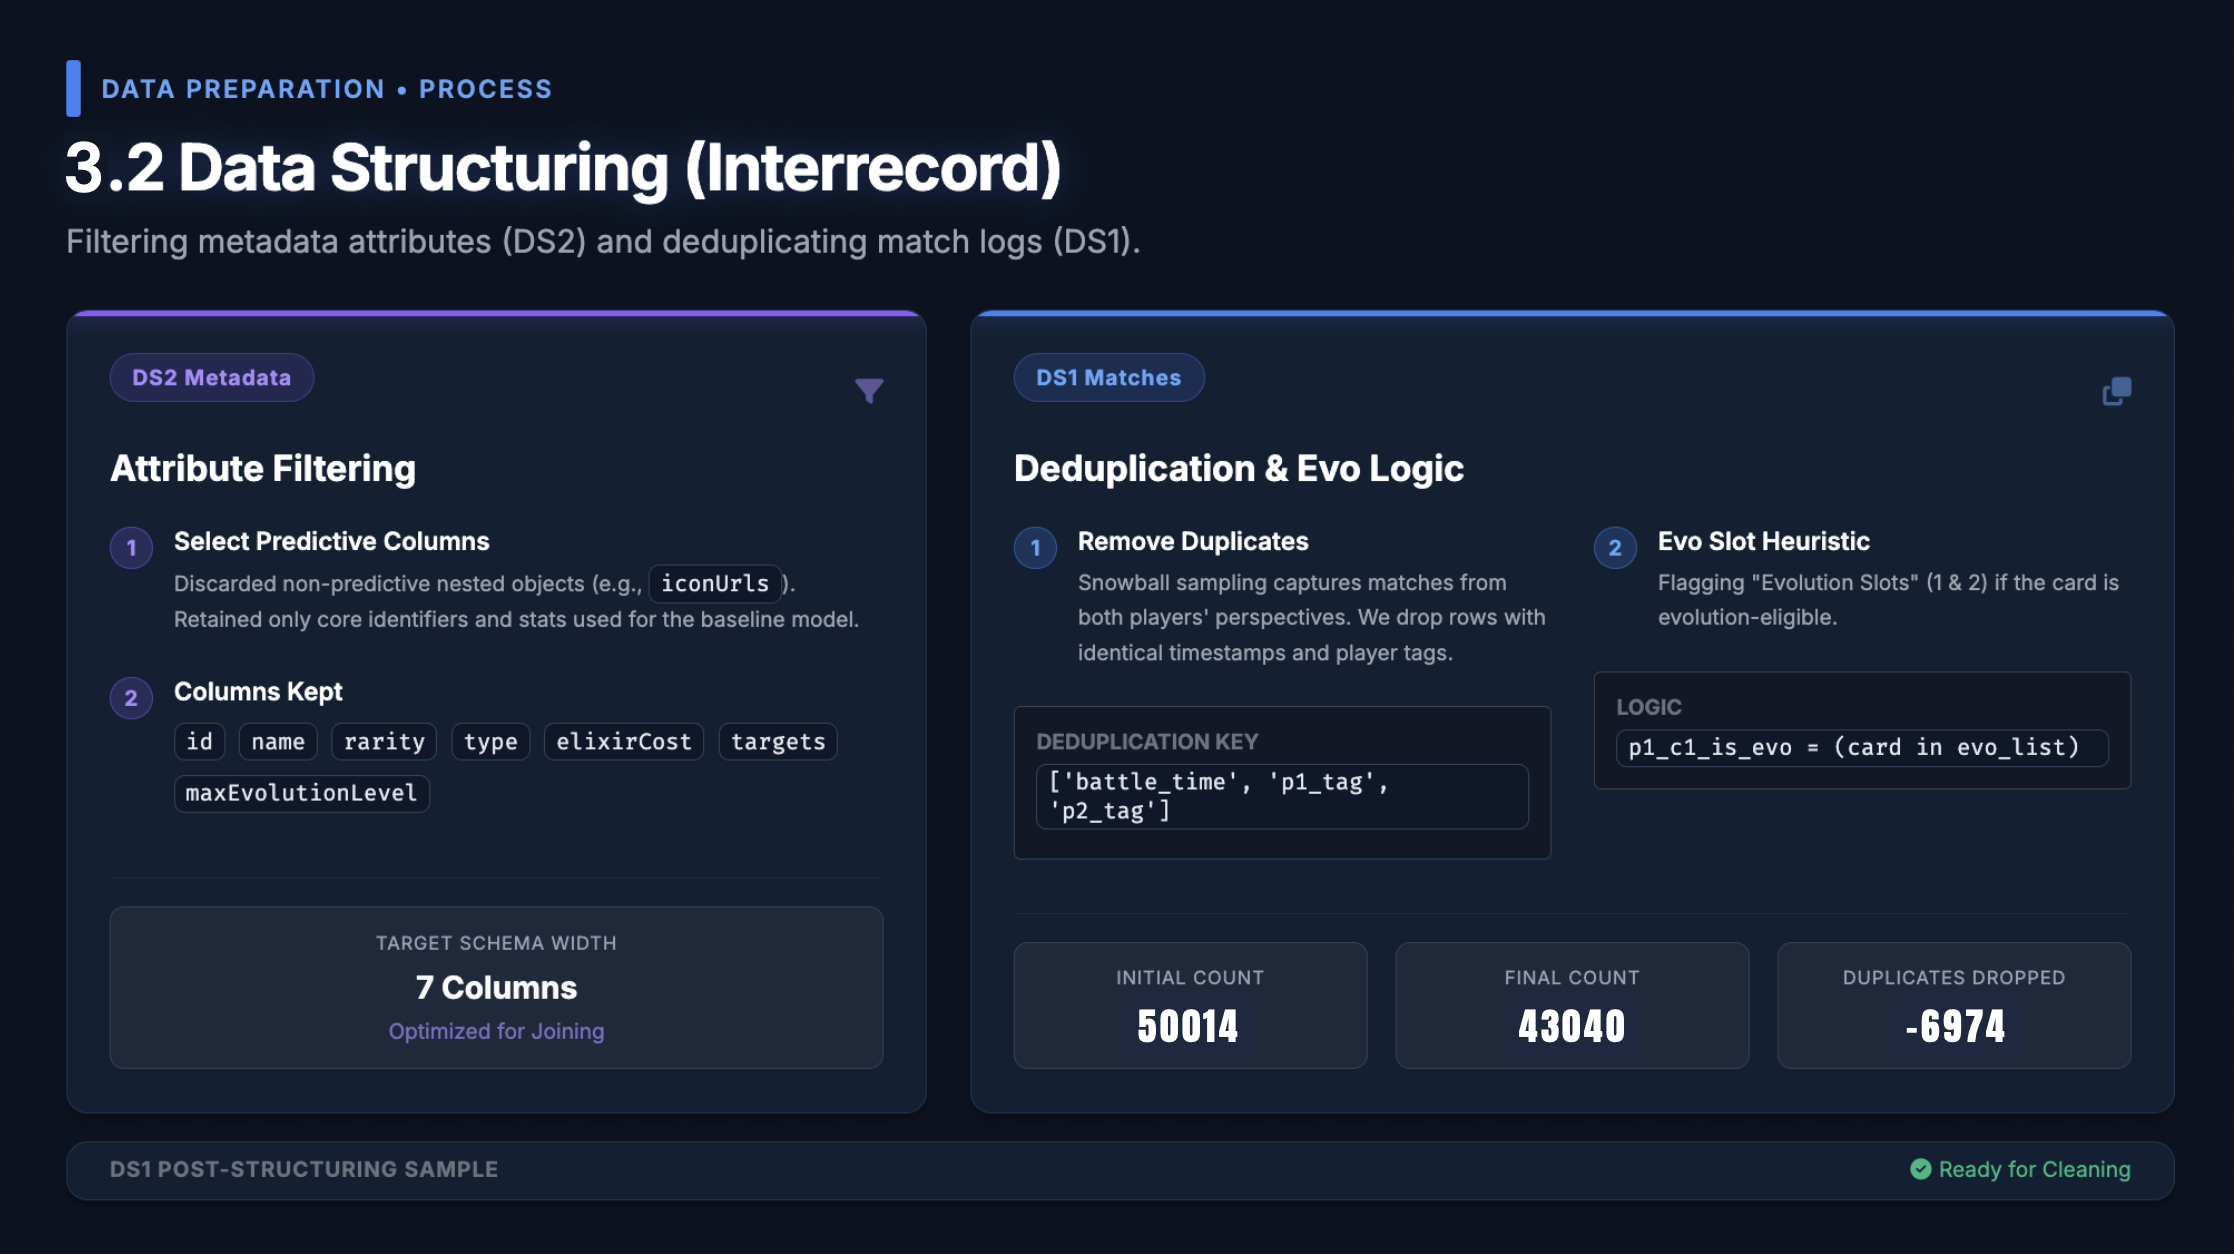Select the DS1 Matches tag
The image size is (2234, 1254).
click(1108, 378)
